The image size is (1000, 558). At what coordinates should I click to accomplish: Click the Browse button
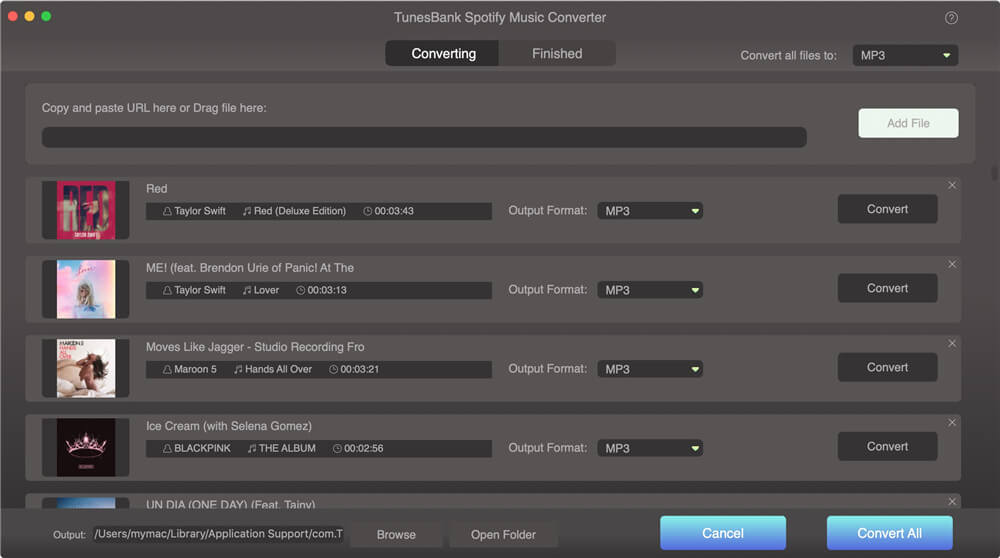tap(396, 534)
